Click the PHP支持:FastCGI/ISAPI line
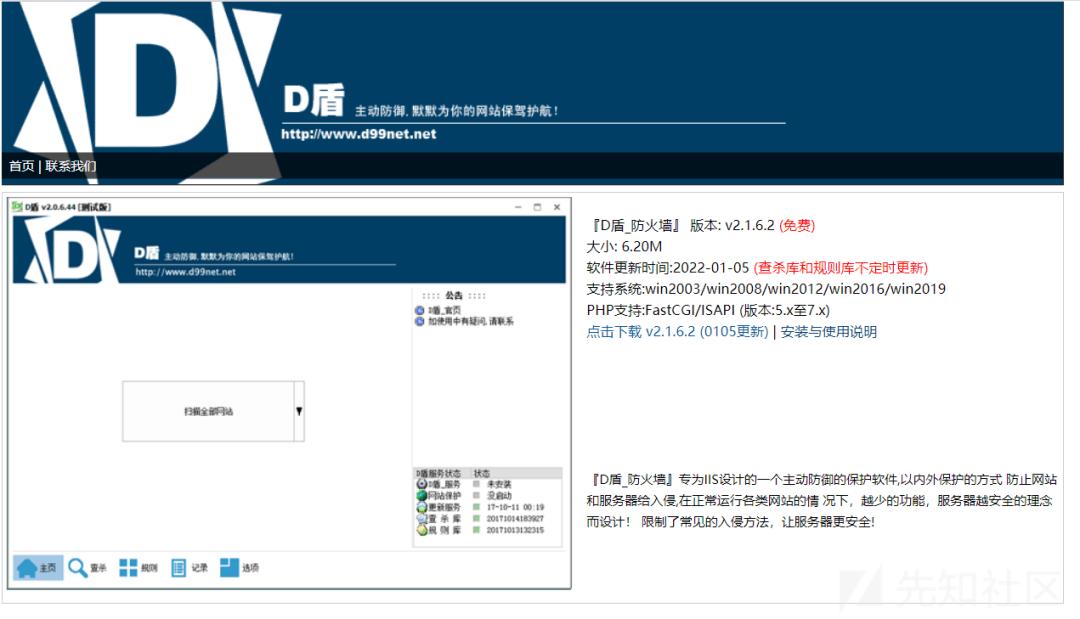The width and height of the screenshot is (1080, 619). [x=708, y=311]
